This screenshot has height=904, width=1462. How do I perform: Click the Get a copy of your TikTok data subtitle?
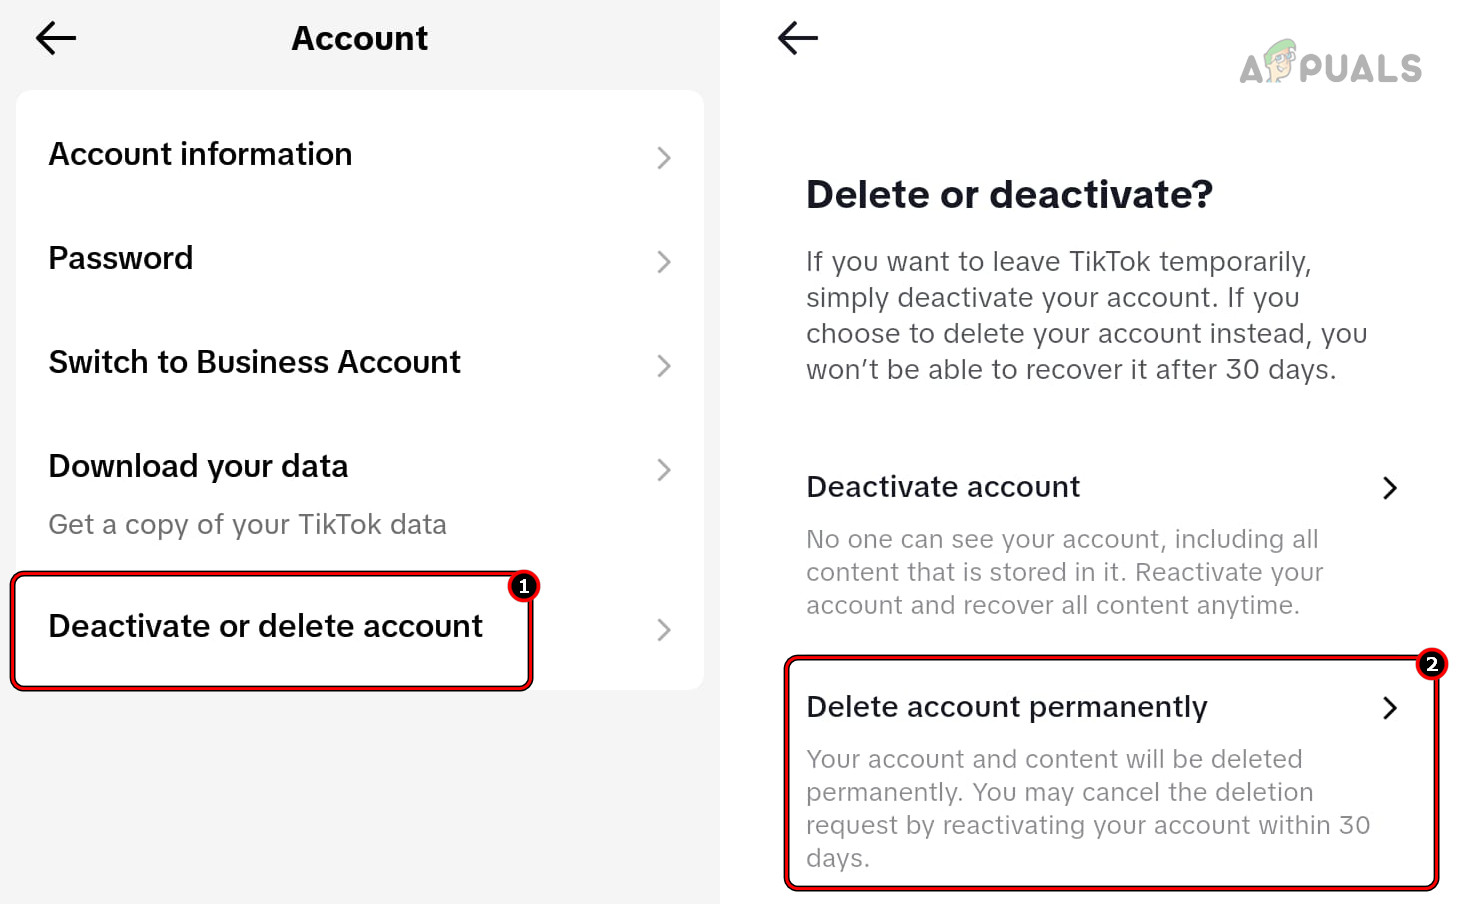tap(247, 525)
